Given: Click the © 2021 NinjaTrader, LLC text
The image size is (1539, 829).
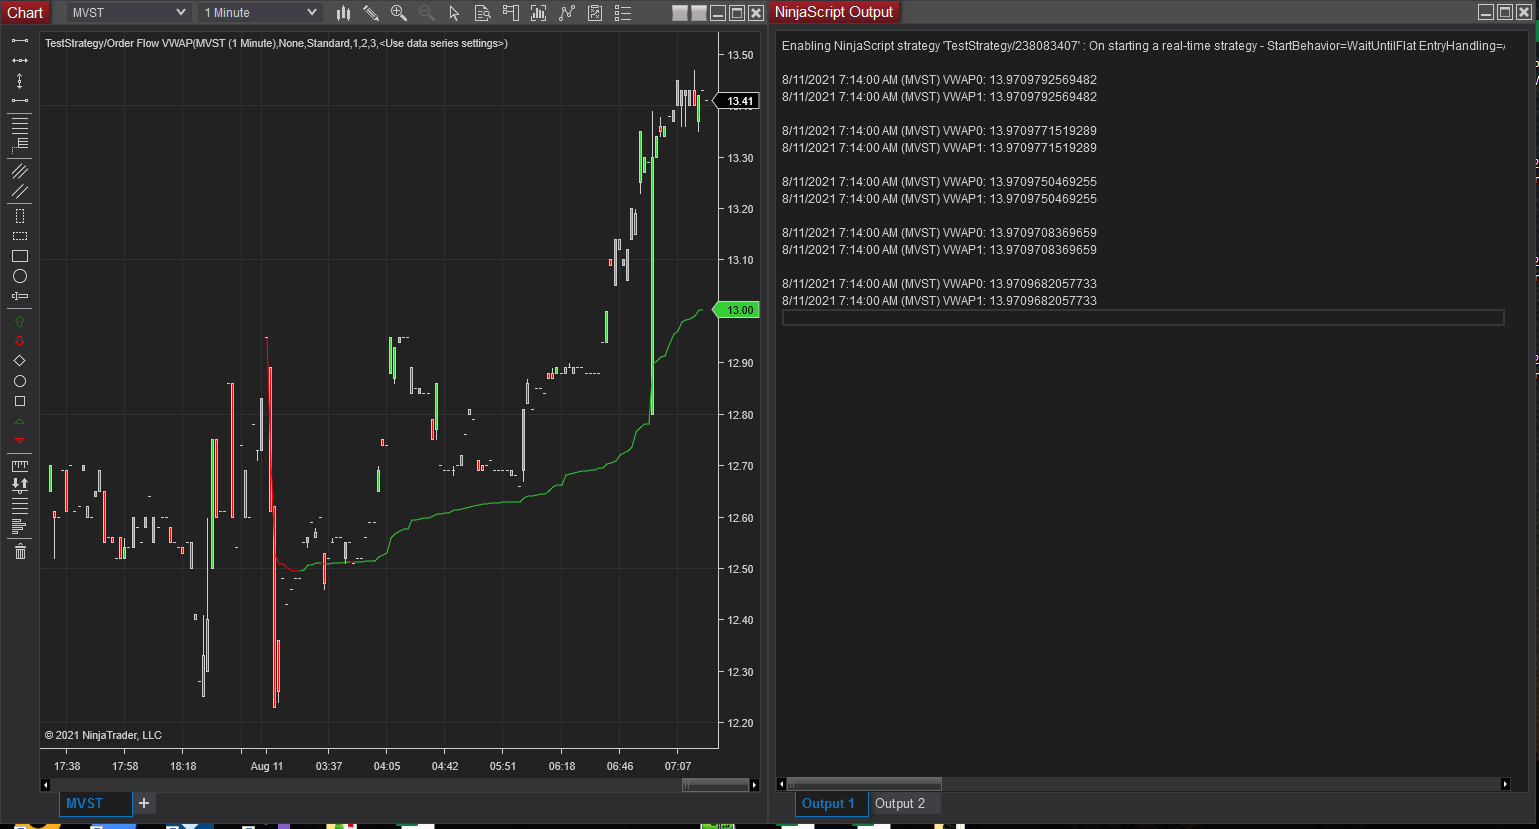Looking at the screenshot, I should pos(103,735).
